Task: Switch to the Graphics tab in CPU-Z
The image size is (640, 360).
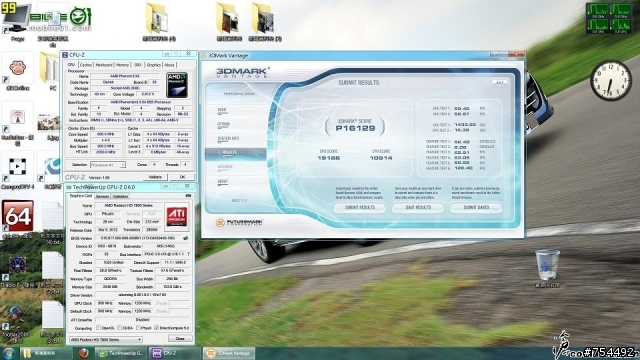Action: click(x=153, y=65)
